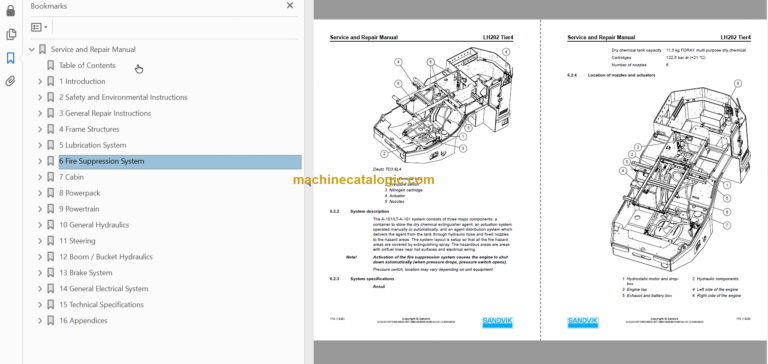Open the page thumbnails panel

10,34
